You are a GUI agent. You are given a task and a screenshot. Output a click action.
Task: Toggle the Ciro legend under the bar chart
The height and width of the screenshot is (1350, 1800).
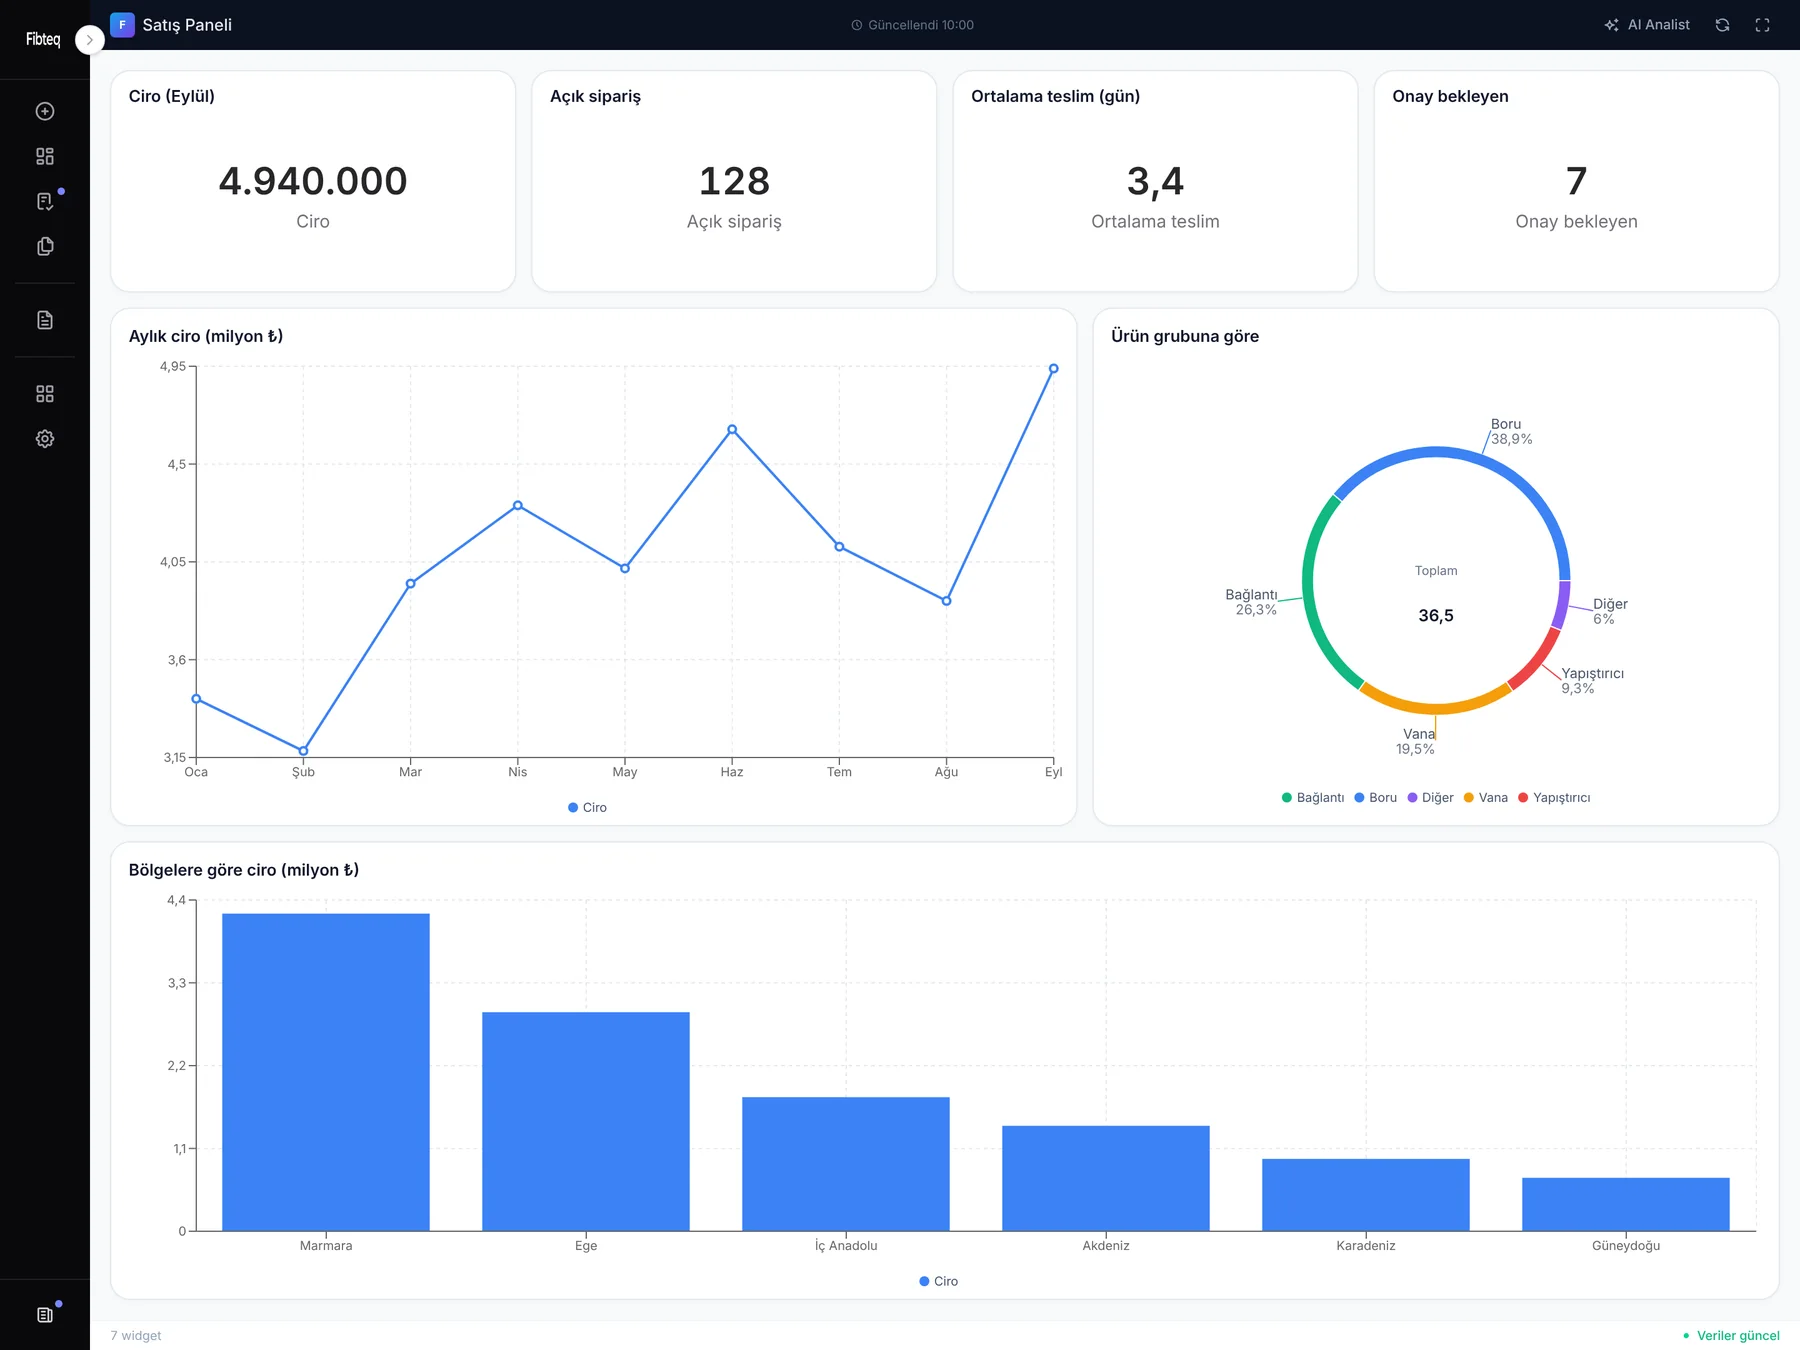click(938, 1281)
